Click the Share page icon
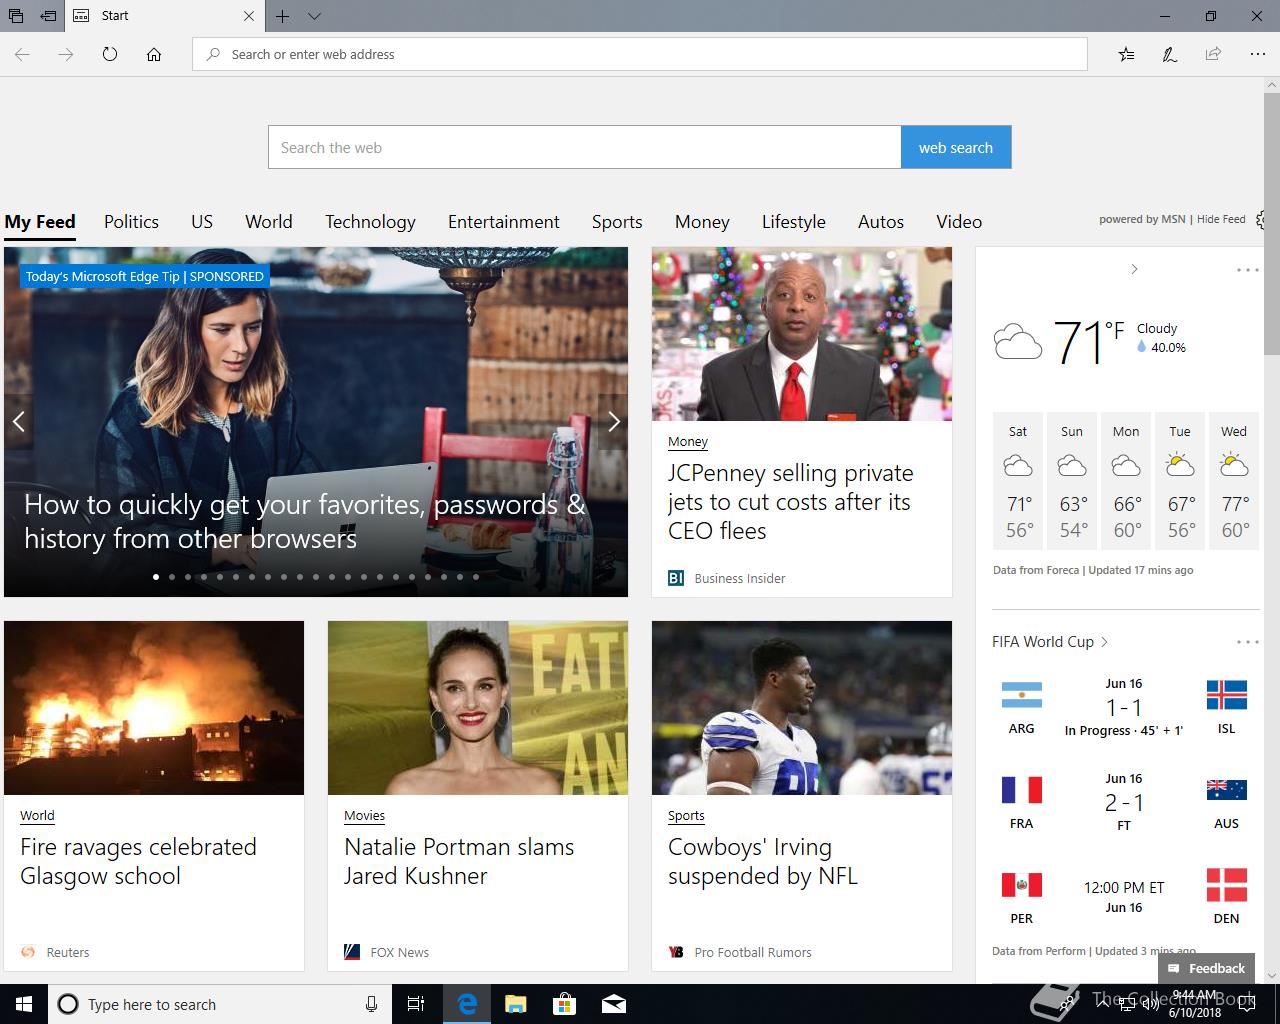Image resolution: width=1280 pixels, height=1024 pixels. (1213, 54)
